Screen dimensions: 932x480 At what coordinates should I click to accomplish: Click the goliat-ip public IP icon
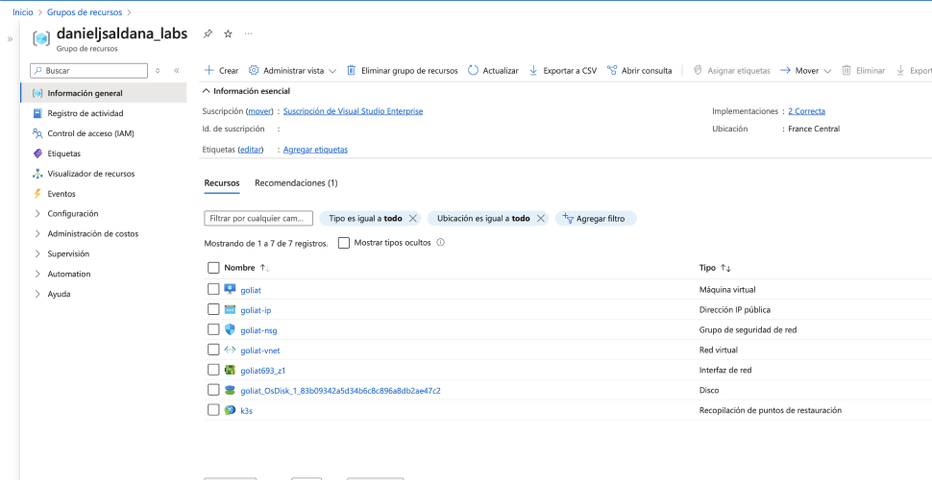(230, 310)
